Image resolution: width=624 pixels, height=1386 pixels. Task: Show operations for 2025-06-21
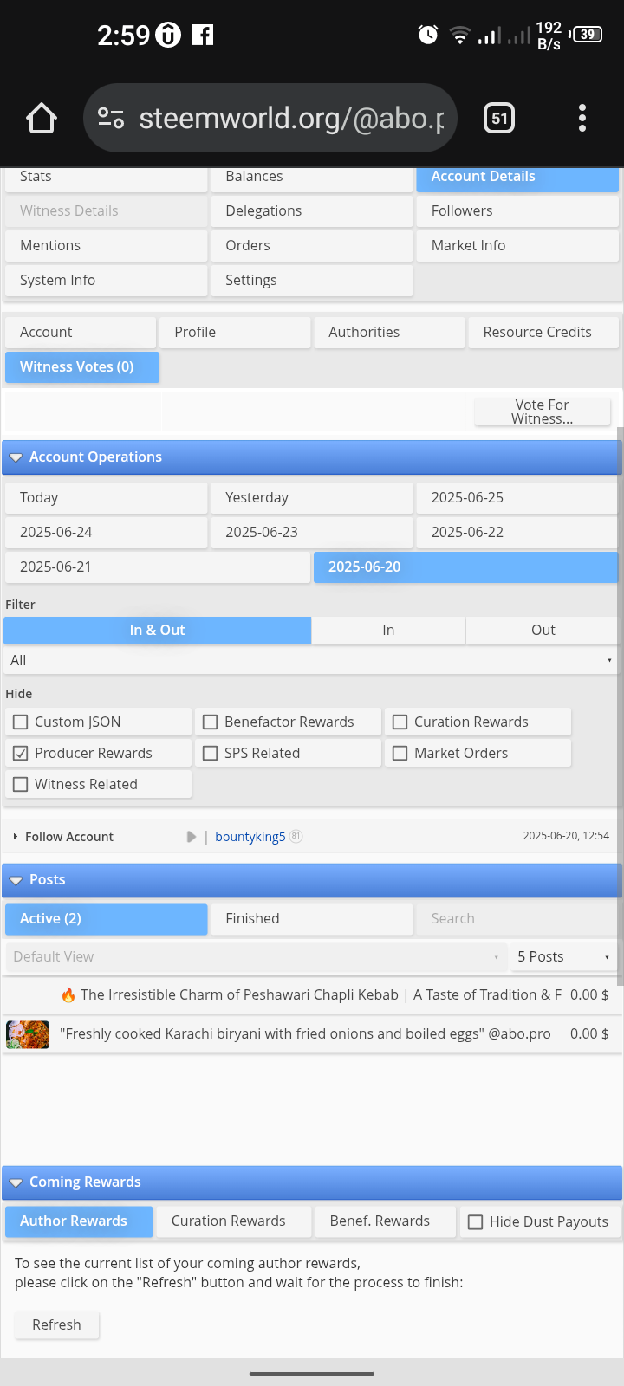coord(157,568)
